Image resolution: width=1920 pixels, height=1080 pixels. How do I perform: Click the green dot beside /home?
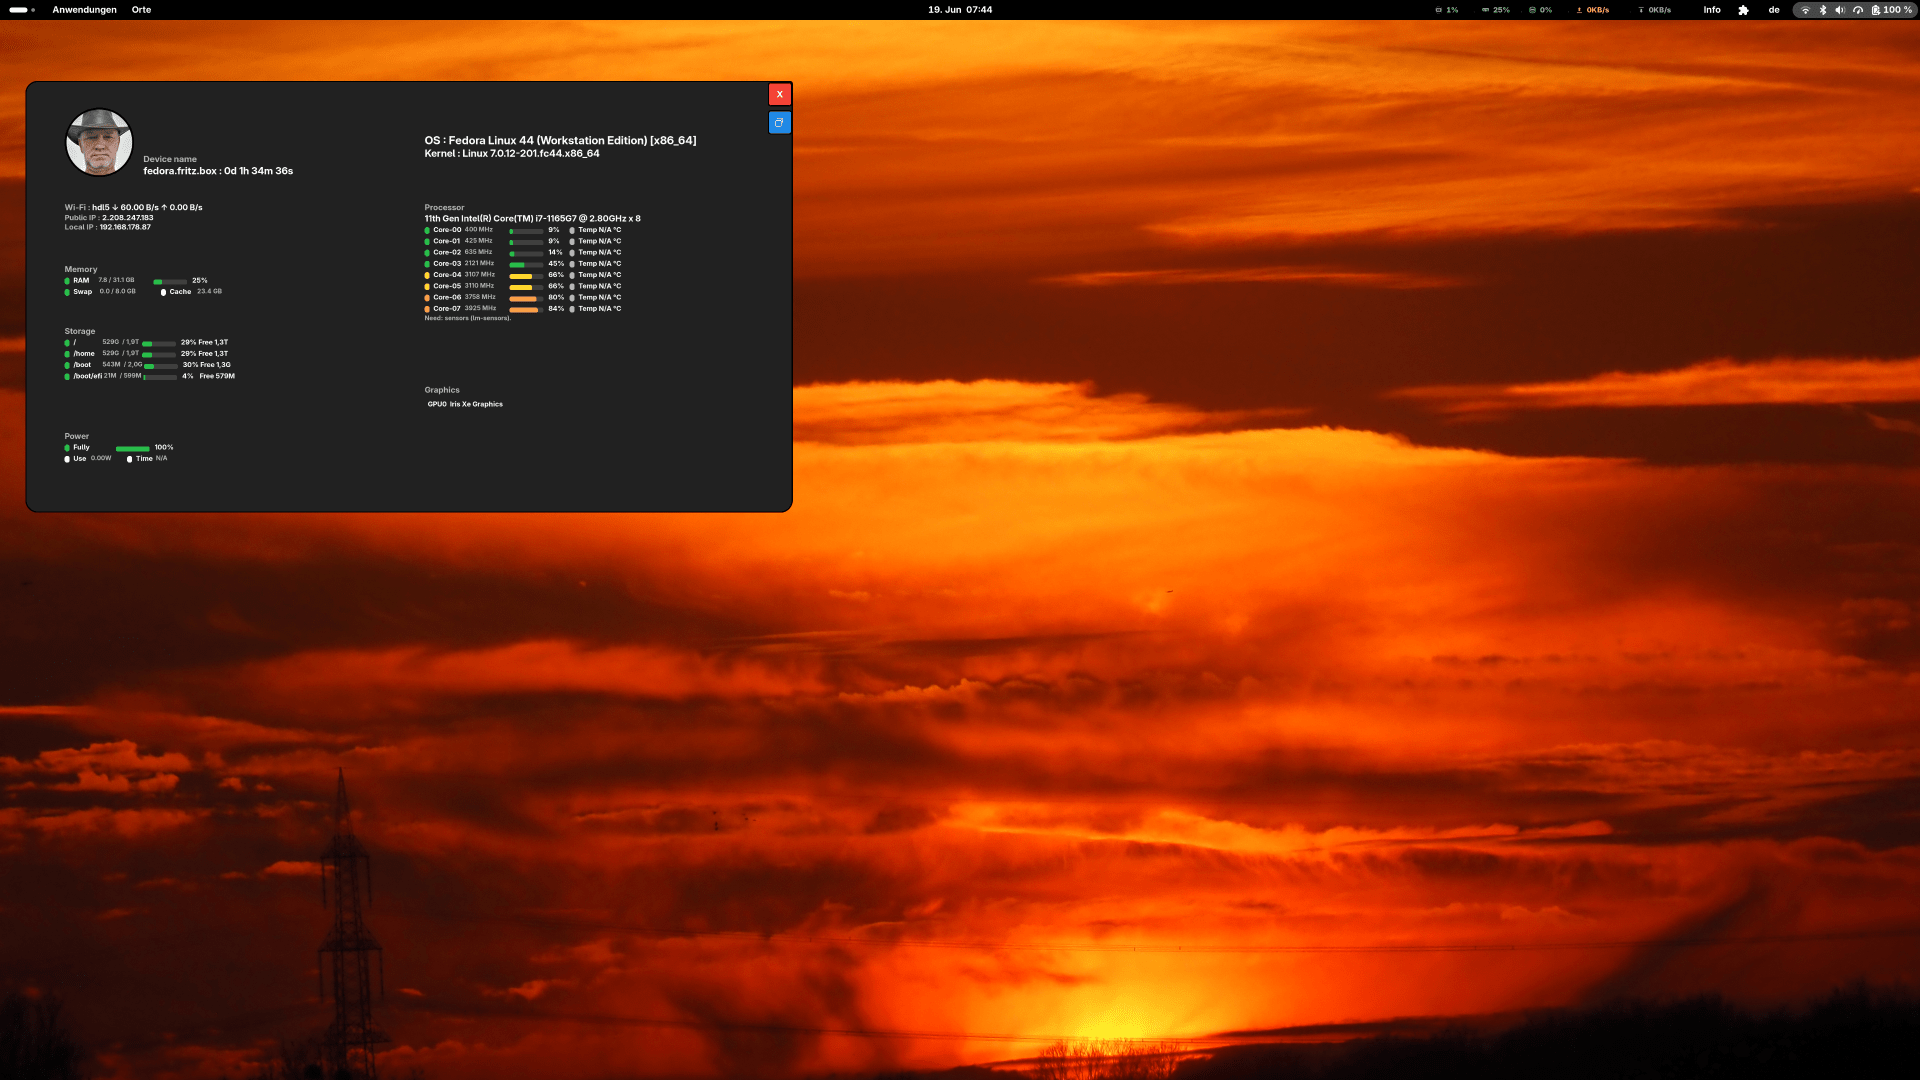(67, 354)
